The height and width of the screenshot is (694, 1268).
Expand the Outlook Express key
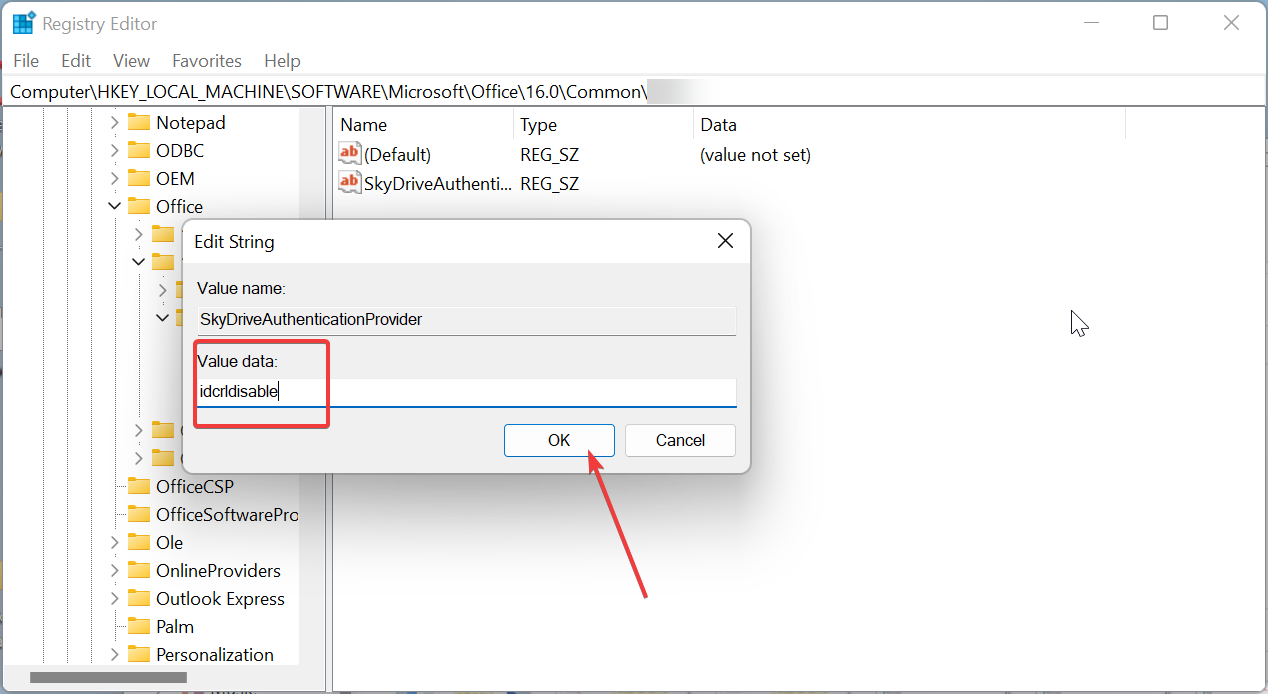(114, 599)
